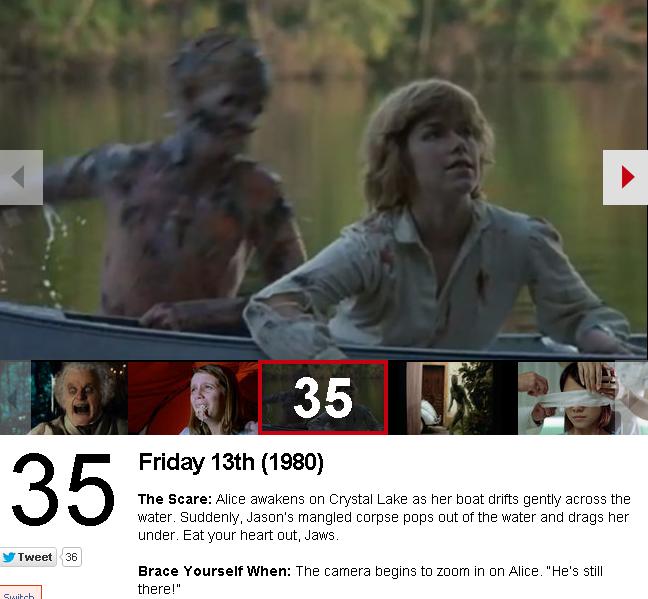Share this entry with the Tweet button
648x599 pixels.
coord(28,557)
